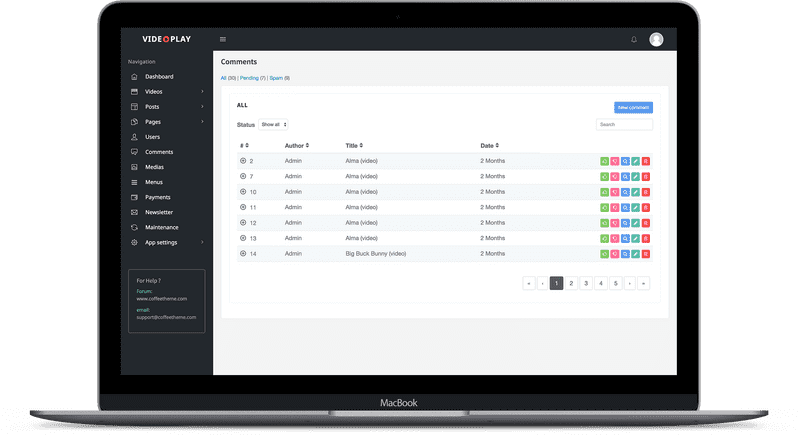The image size is (800, 435).
Task: View comment 7 with blue magnifier icon
Action: point(625,176)
